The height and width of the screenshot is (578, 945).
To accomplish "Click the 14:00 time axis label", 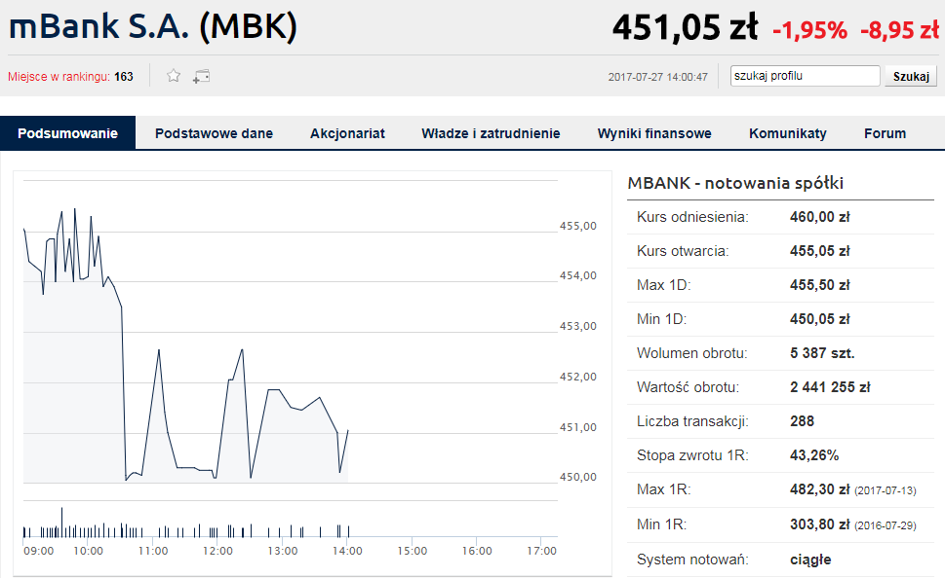I will coord(347,551).
